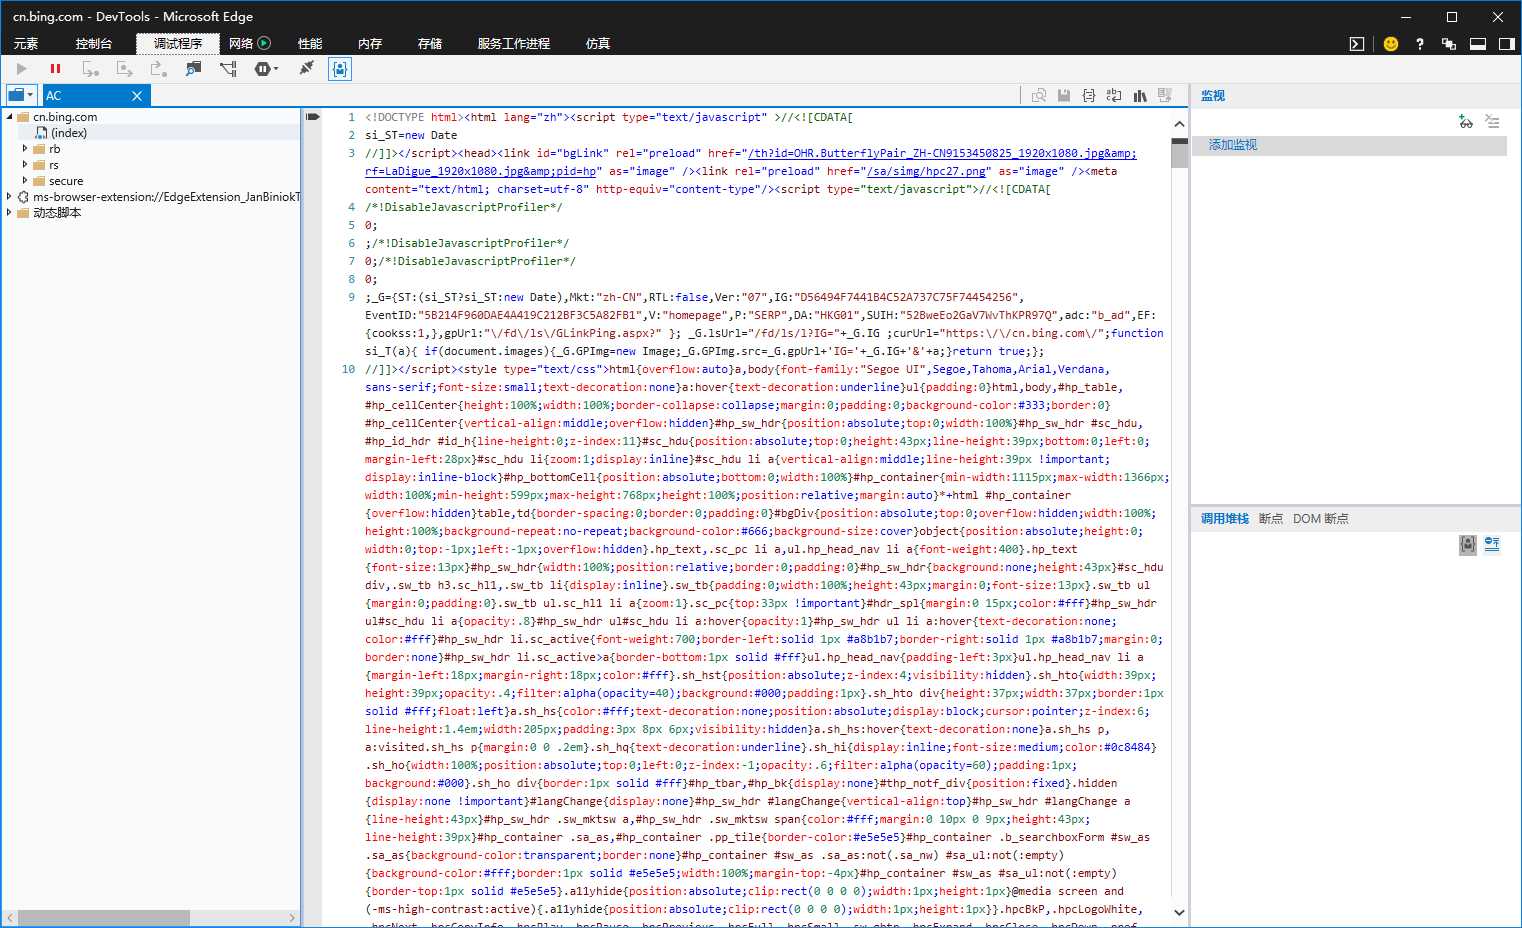Viewport: 1522px width, 928px height.
Task: Click the current-line arrow at editor gutter top
Action: (x=313, y=117)
